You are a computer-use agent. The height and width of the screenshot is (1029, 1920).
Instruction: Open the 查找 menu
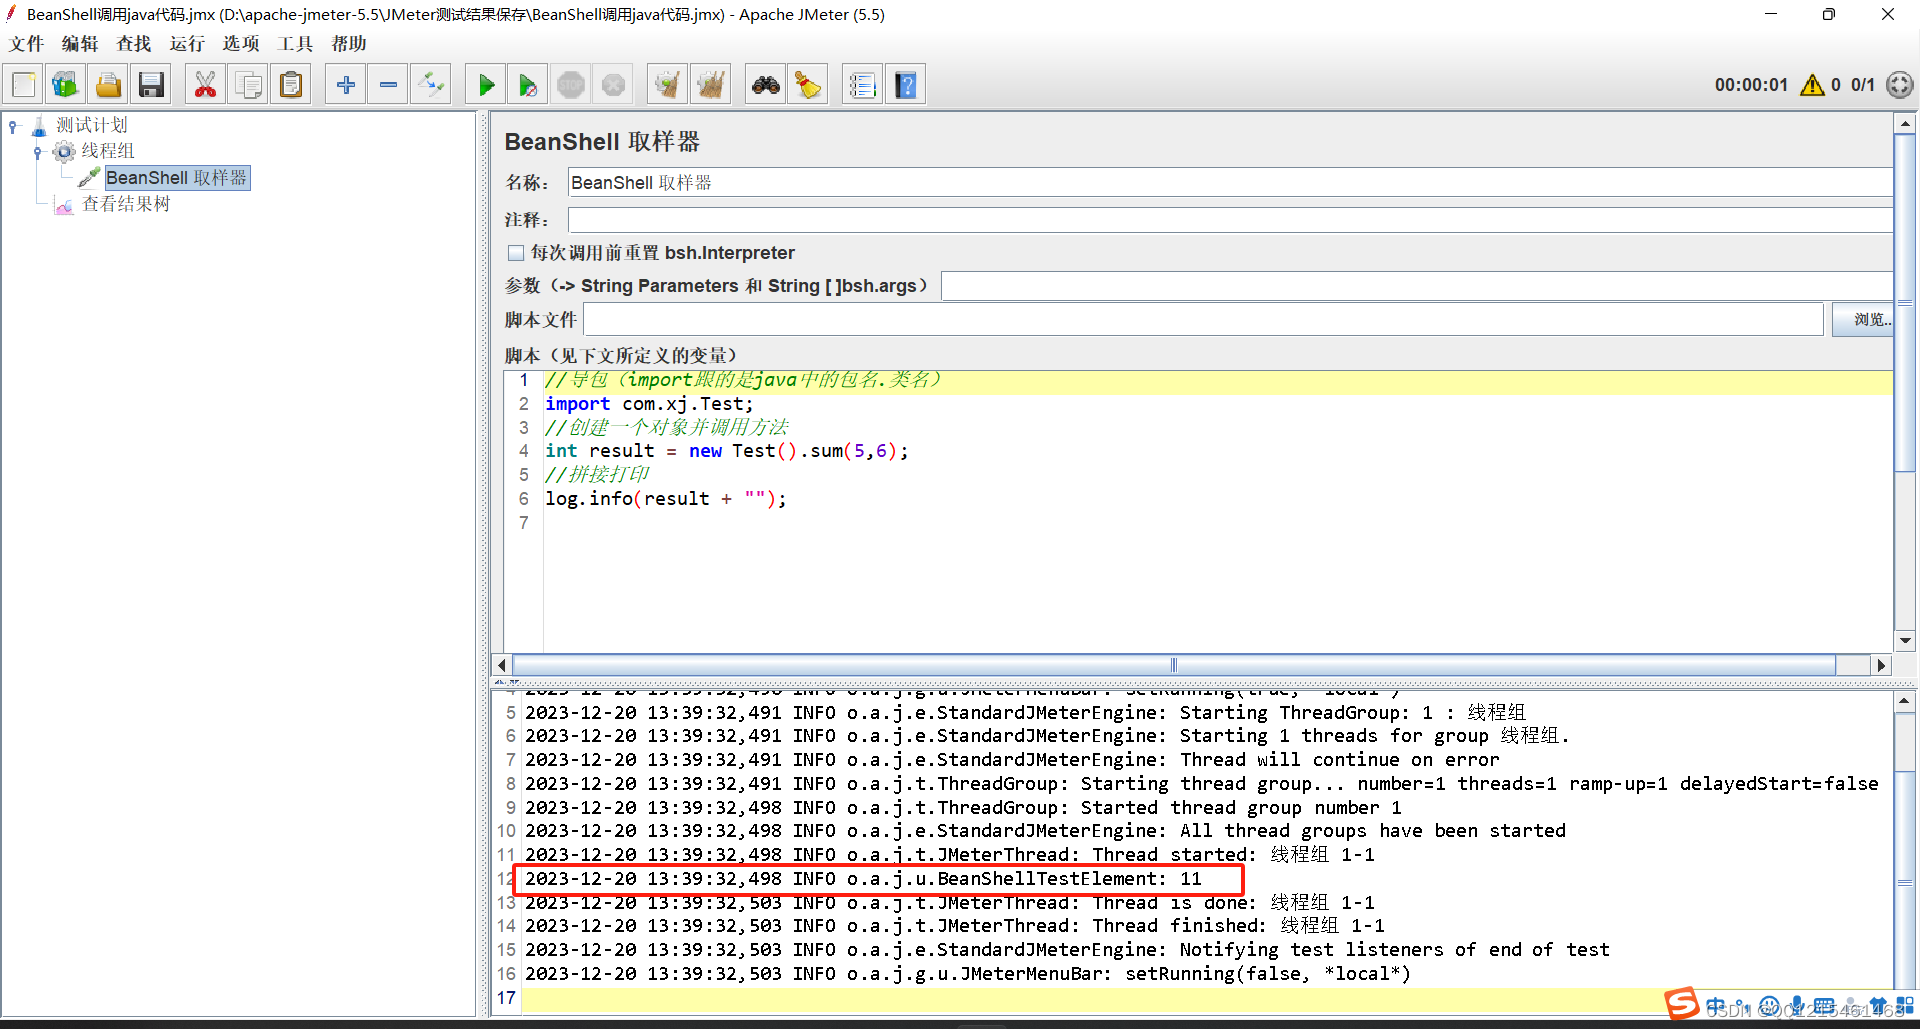(x=134, y=44)
